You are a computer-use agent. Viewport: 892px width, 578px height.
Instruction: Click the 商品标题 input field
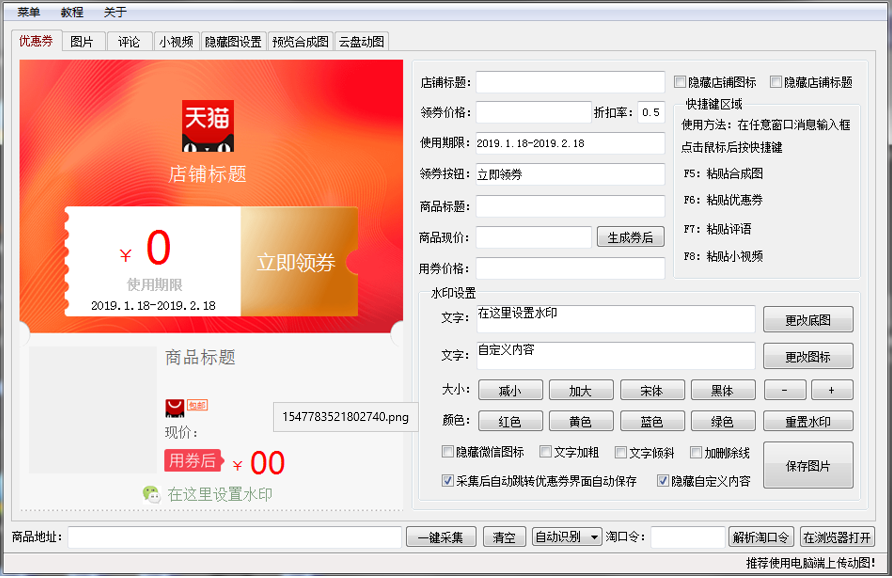pos(570,206)
